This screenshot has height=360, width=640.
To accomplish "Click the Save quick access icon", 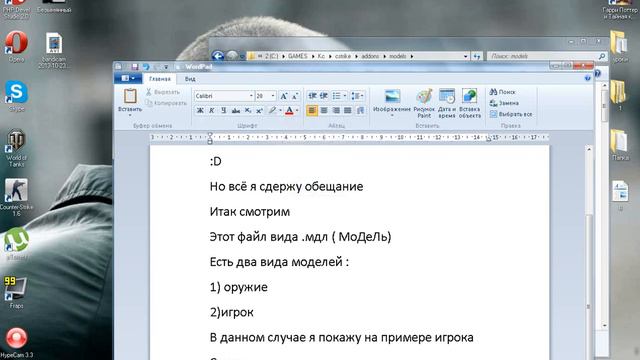I will point(134,67).
